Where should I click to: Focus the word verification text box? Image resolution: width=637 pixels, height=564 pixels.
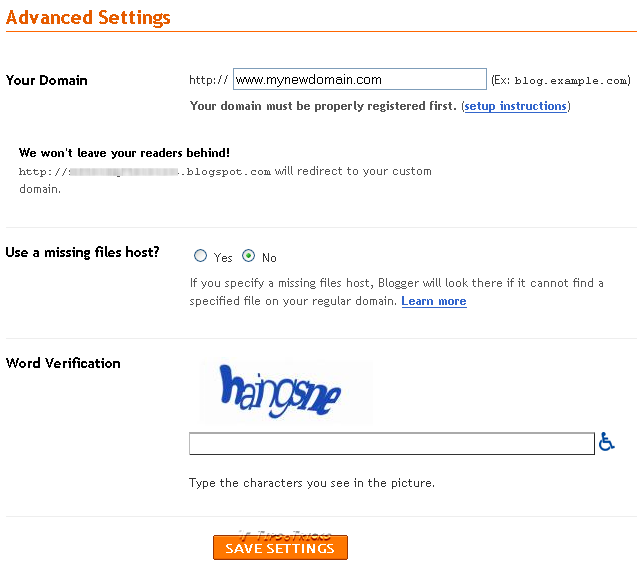(x=391, y=443)
